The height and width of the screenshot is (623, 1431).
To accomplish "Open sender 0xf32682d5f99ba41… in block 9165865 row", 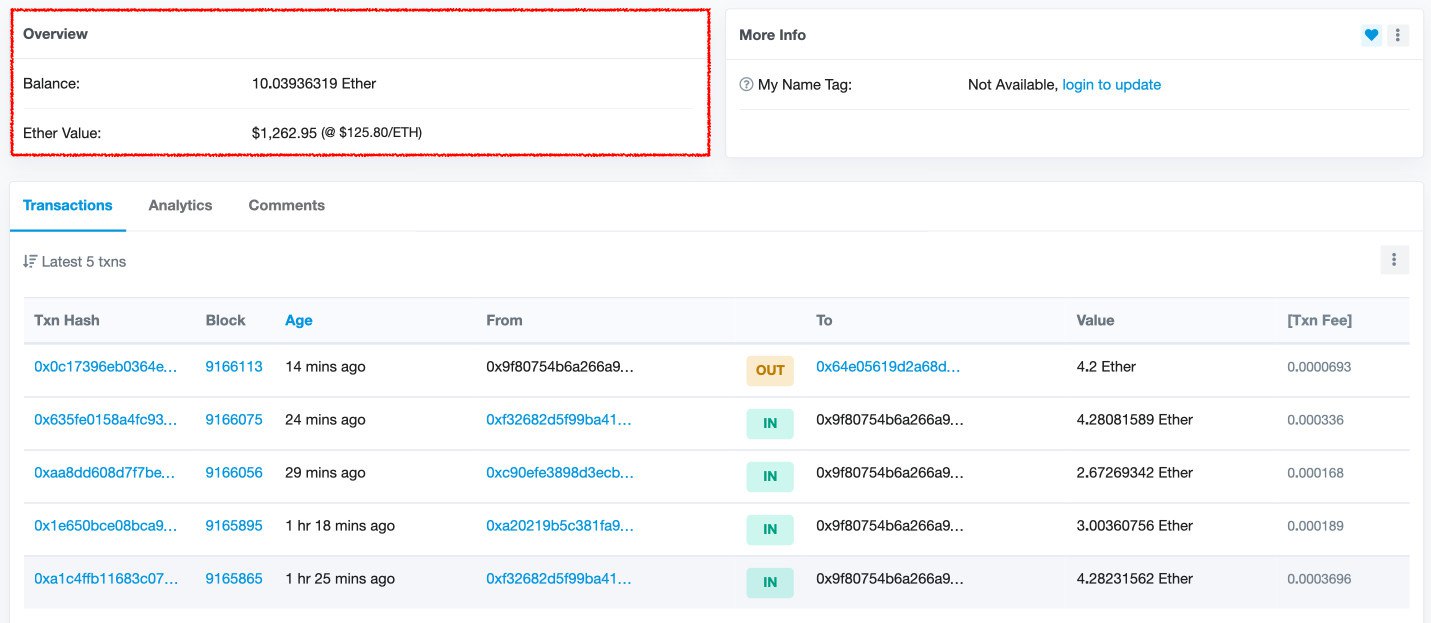I will coord(560,579).
